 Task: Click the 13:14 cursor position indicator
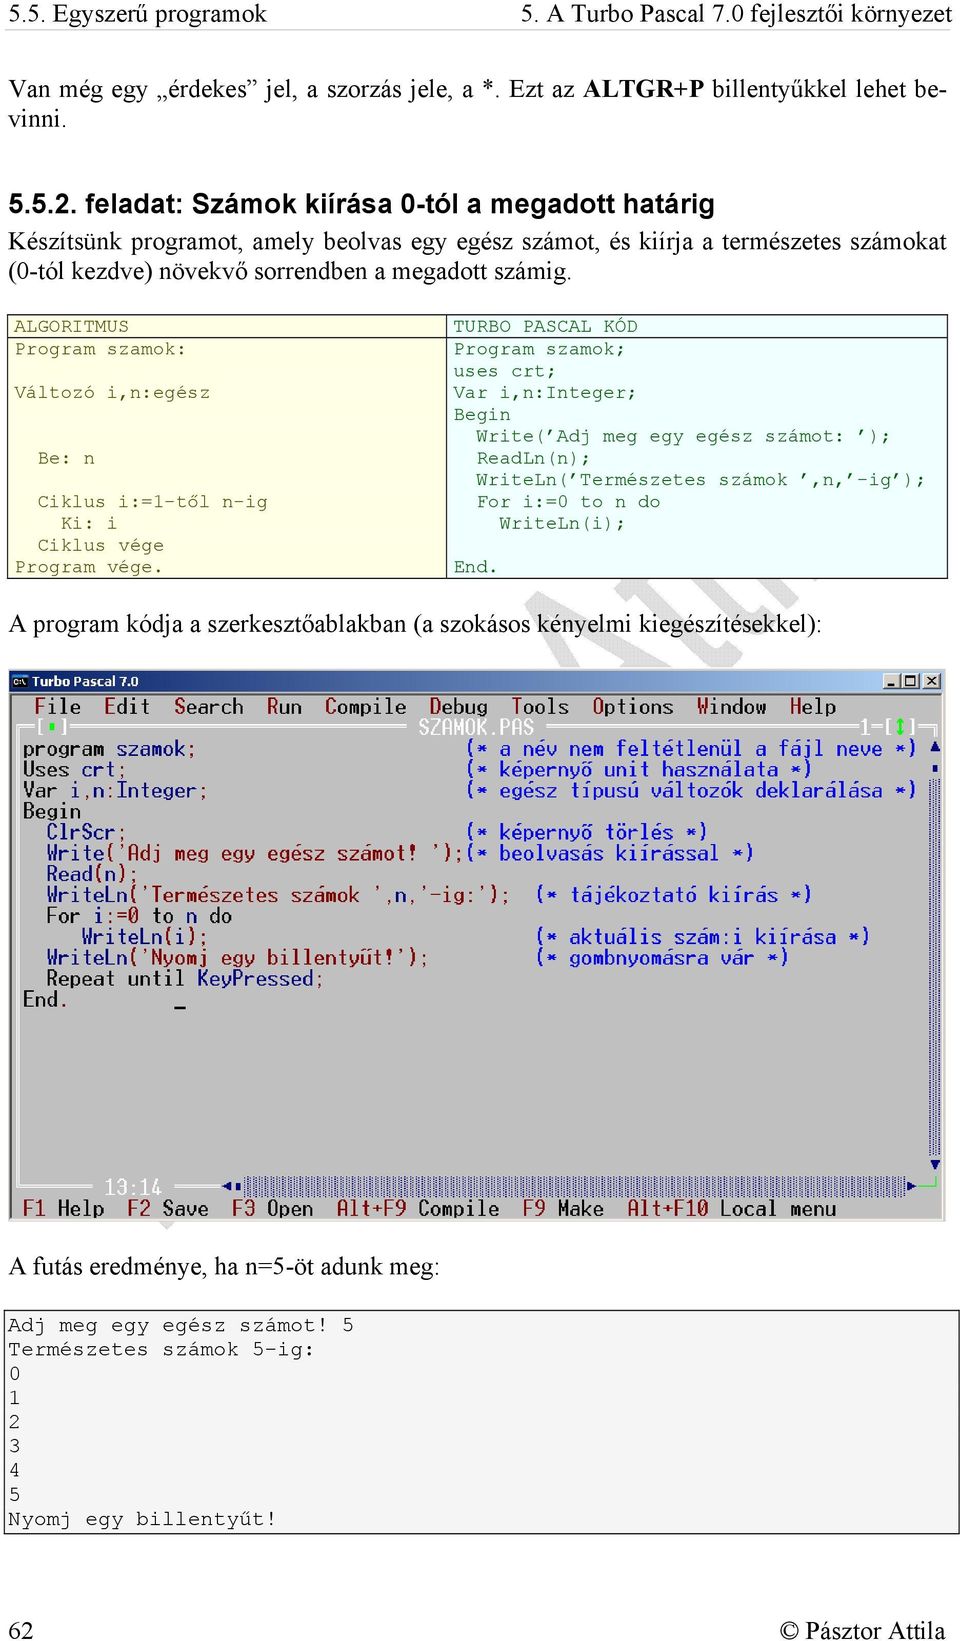(x=133, y=1187)
